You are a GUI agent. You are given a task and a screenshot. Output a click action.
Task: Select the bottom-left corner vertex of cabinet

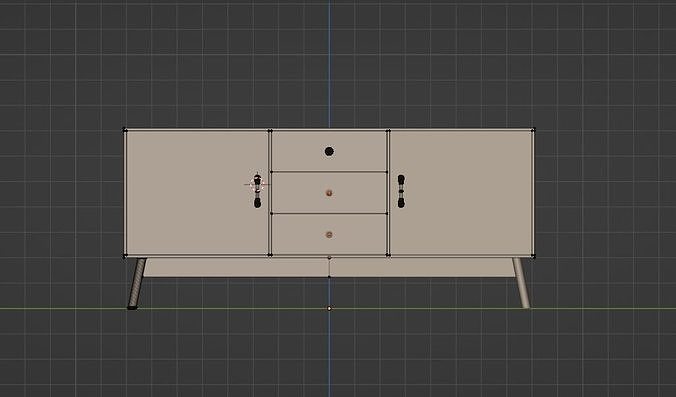pos(125,256)
